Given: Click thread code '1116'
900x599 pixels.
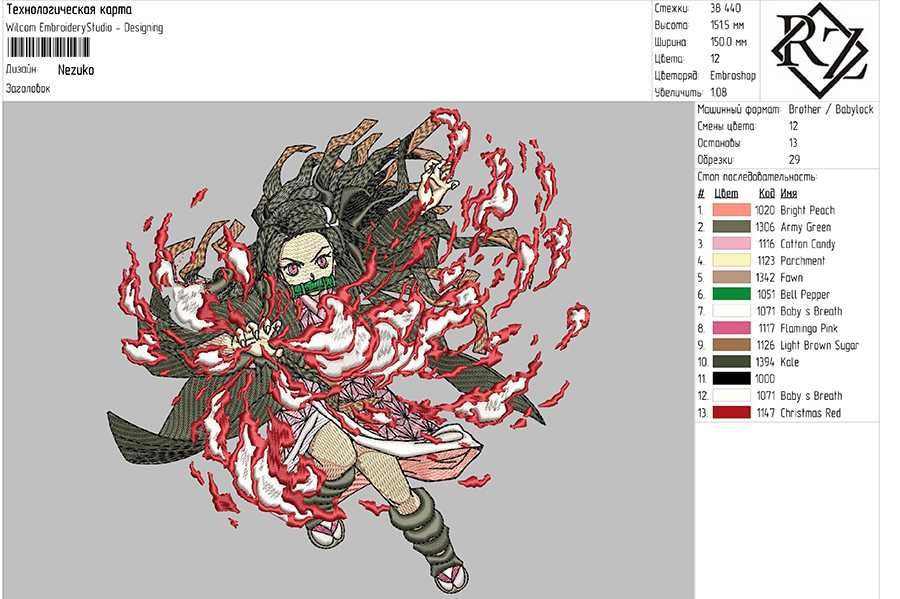Looking at the screenshot, I should click(x=766, y=244).
